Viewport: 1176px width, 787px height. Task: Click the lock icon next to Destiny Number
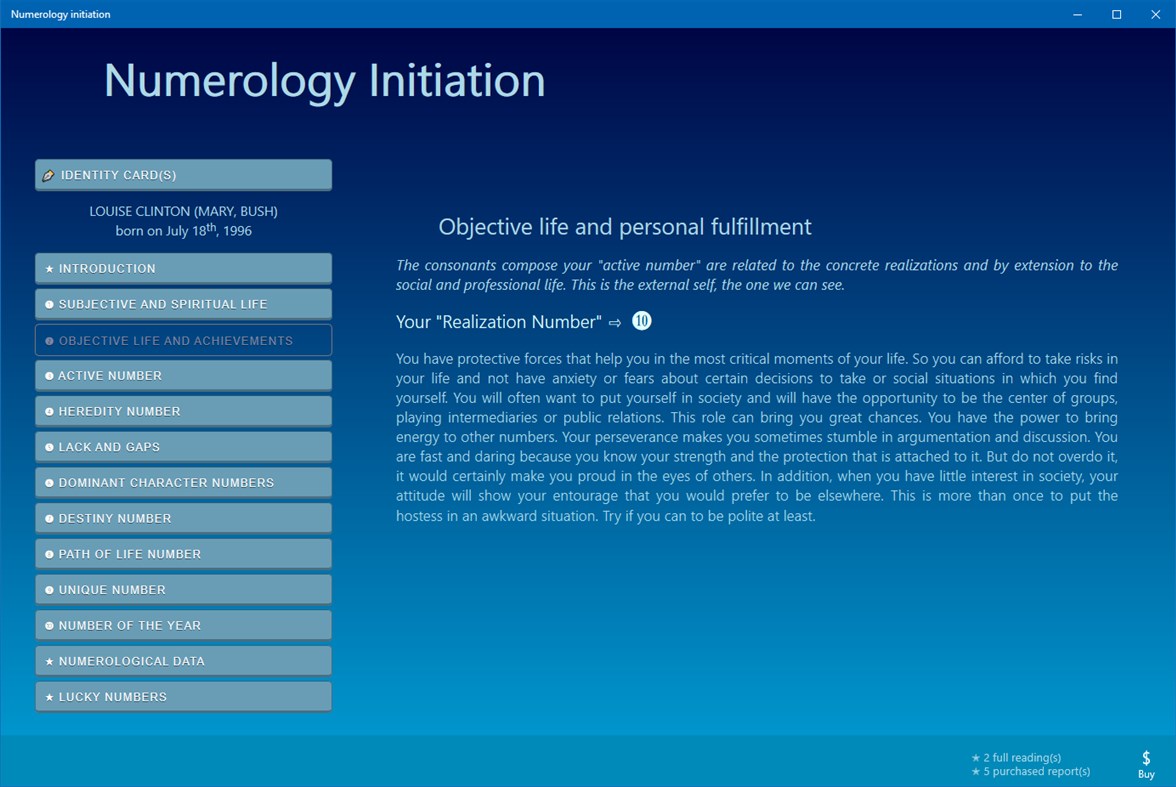[x=49, y=517]
